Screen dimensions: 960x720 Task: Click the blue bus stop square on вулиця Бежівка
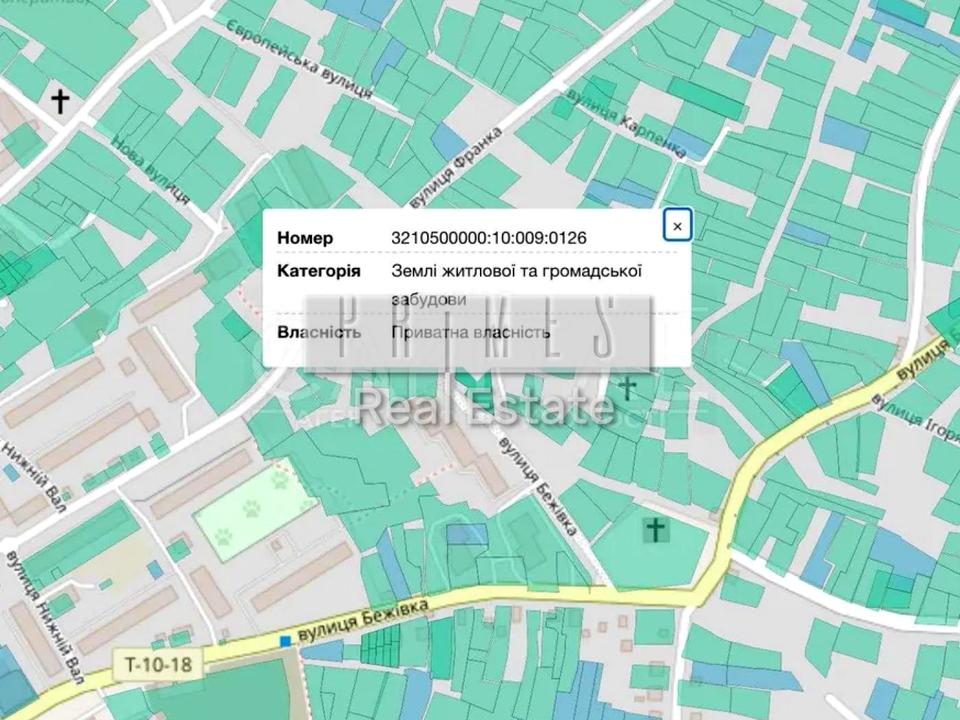[x=286, y=640]
